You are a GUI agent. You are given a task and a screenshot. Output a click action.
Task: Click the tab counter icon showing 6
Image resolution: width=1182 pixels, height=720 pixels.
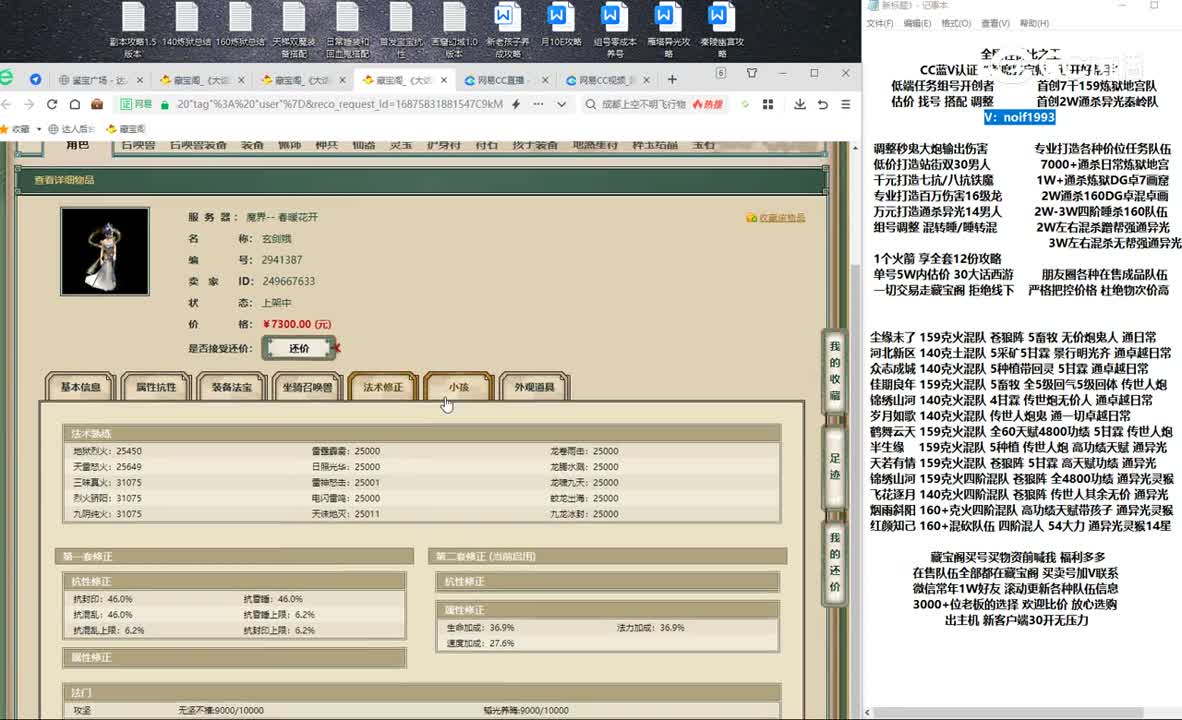coord(721,73)
